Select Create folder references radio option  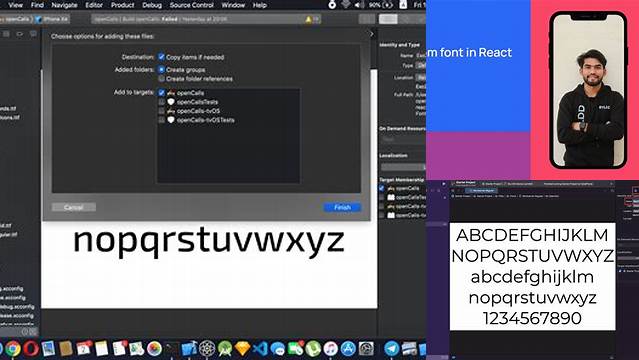click(161, 79)
